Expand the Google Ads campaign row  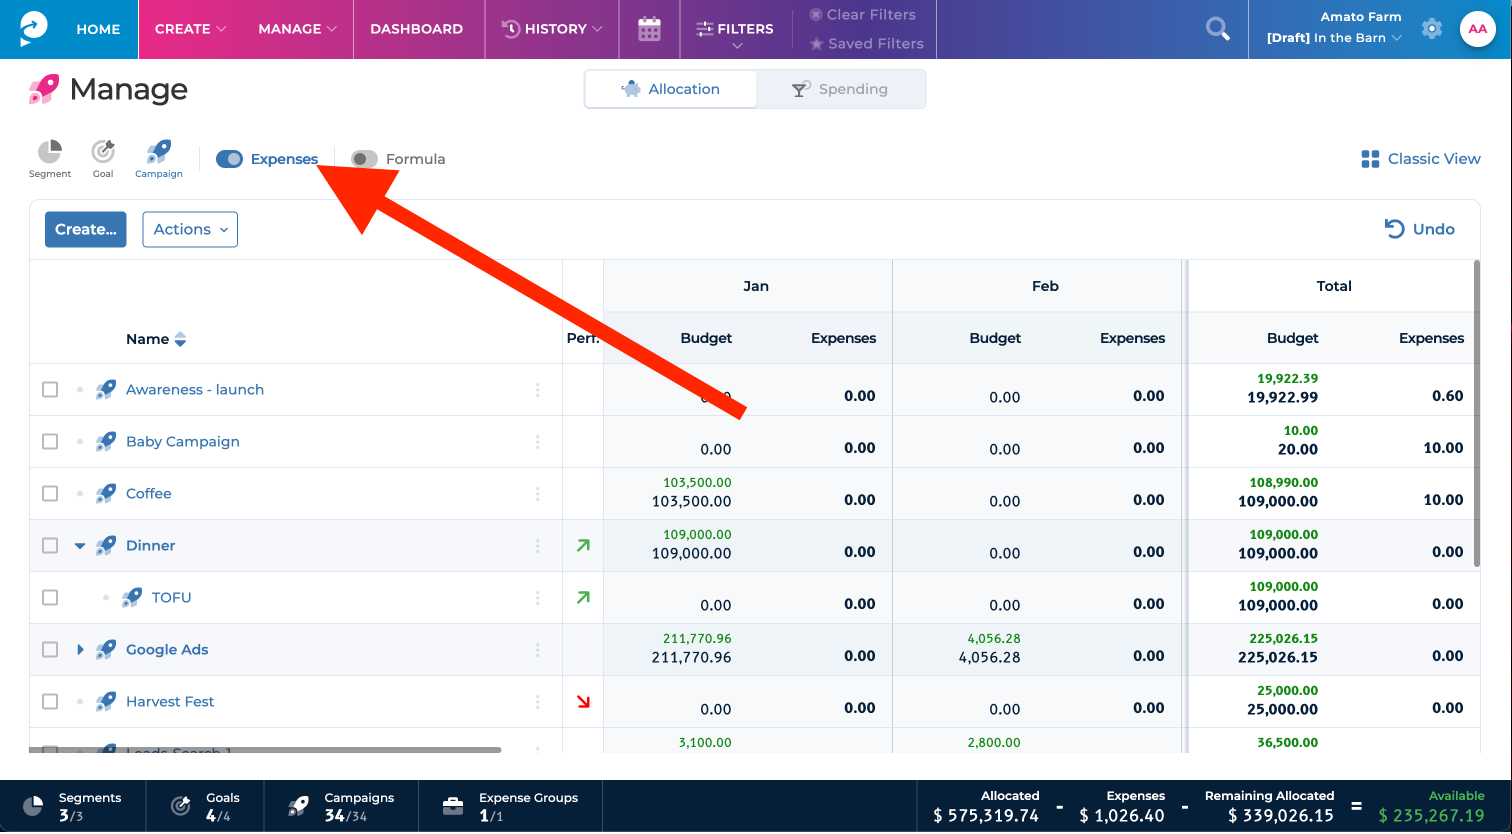click(80, 650)
